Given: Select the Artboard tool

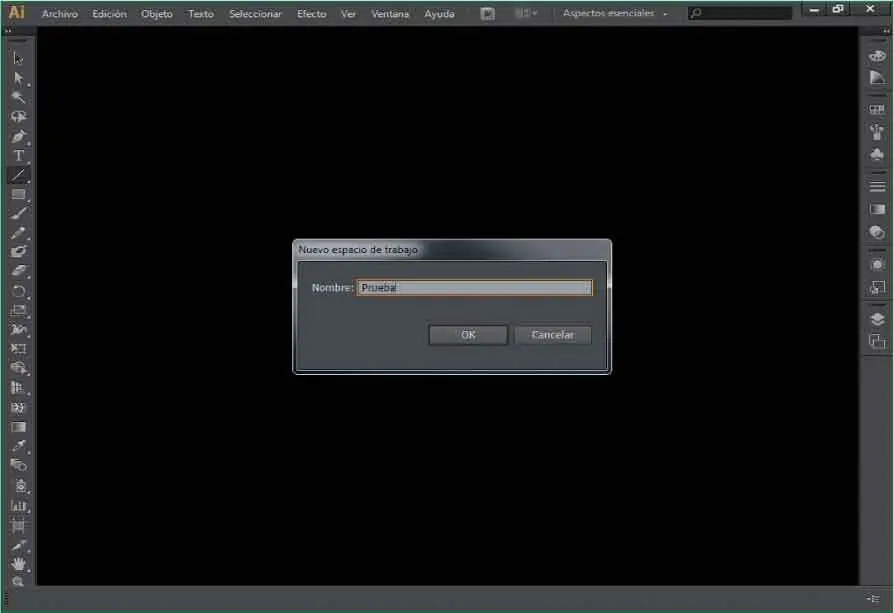Looking at the screenshot, I should point(18,525).
